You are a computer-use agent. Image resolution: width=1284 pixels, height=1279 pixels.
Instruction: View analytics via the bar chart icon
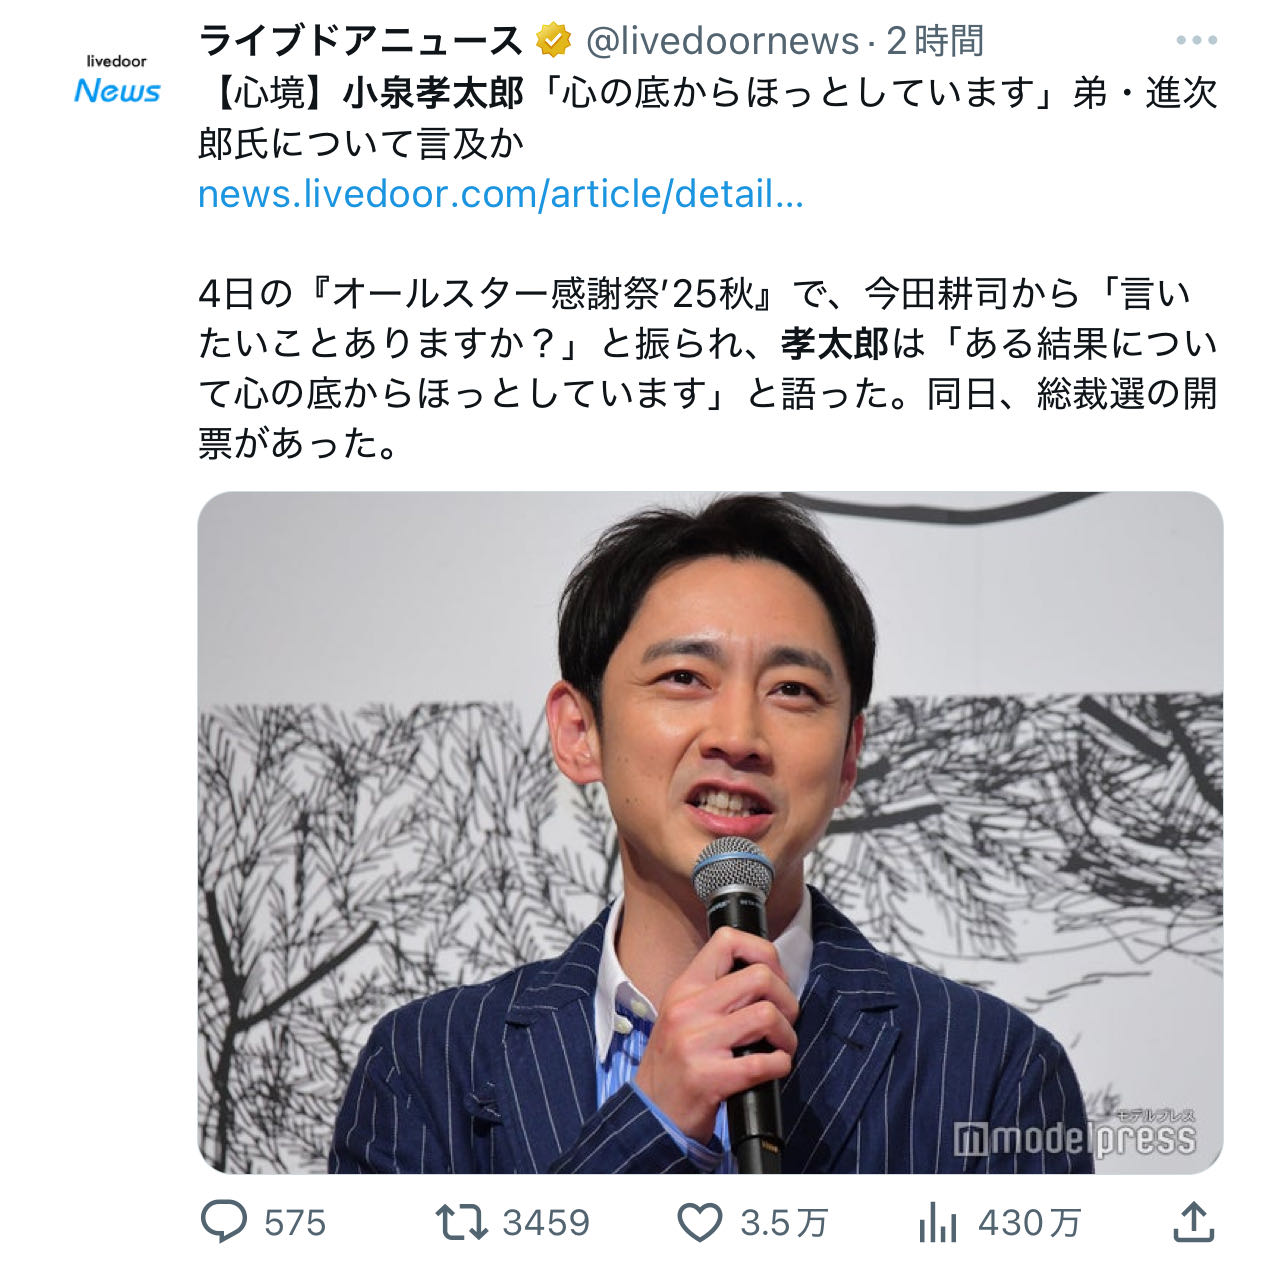click(x=938, y=1222)
